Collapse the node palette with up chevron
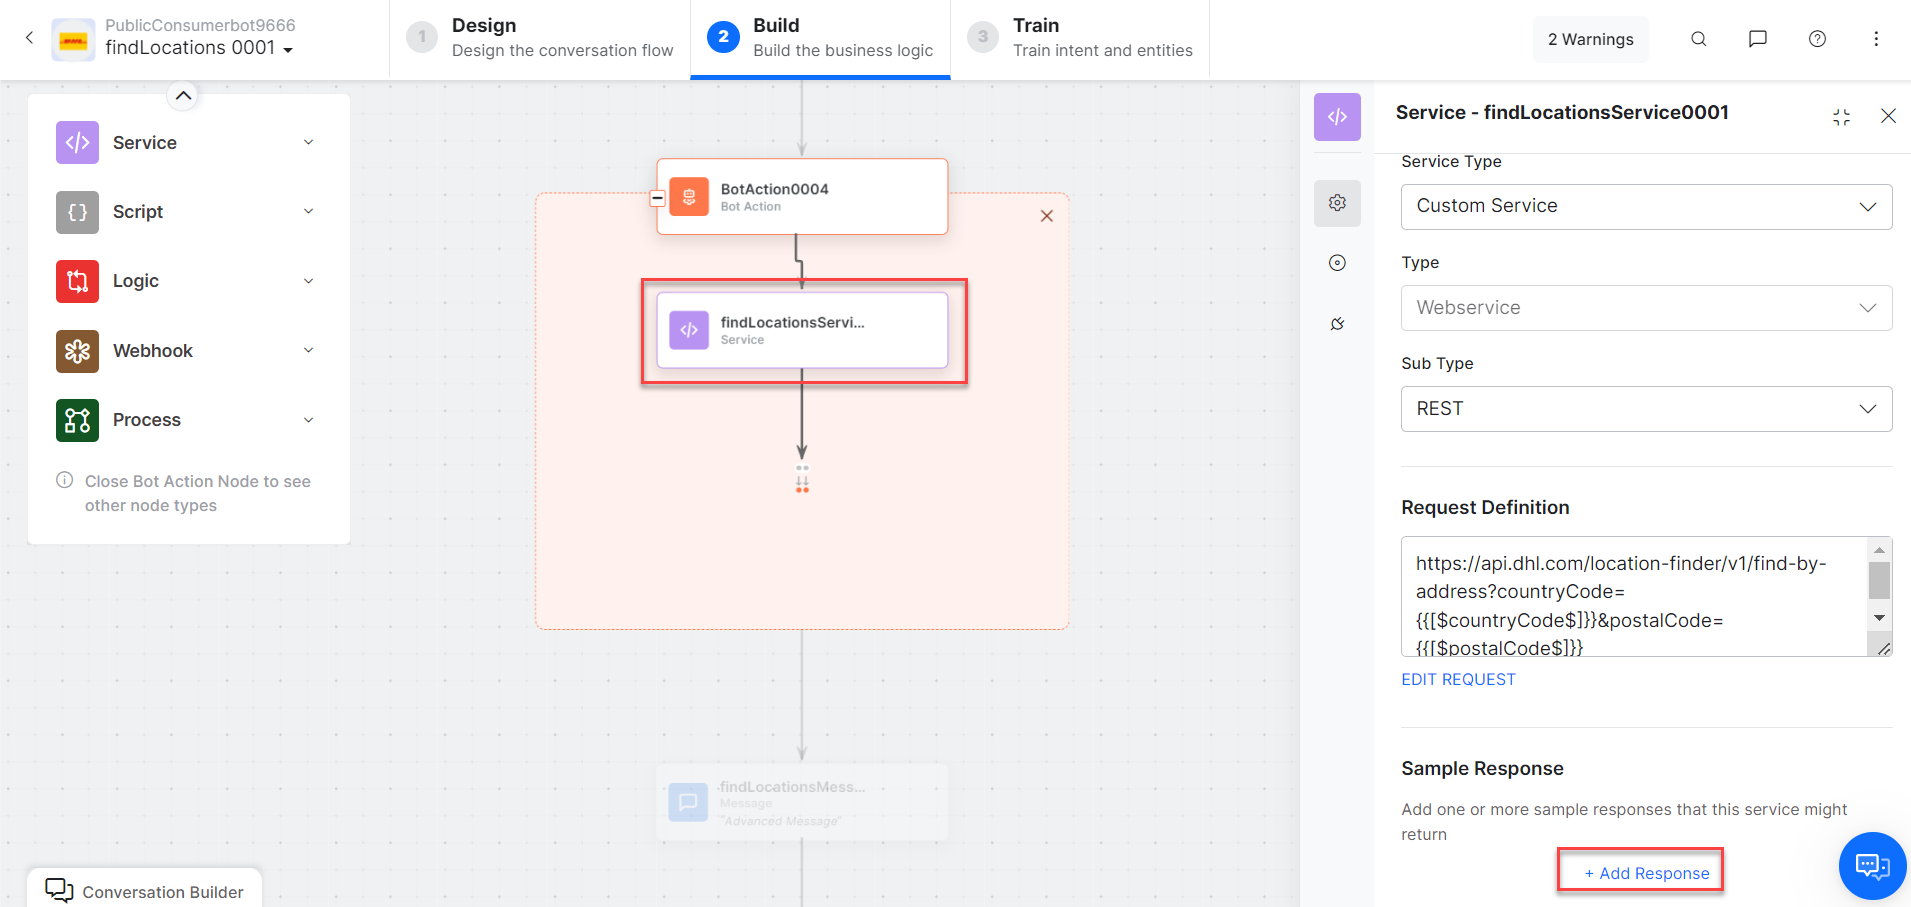Viewport: 1911px width, 907px height. coord(183,96)
